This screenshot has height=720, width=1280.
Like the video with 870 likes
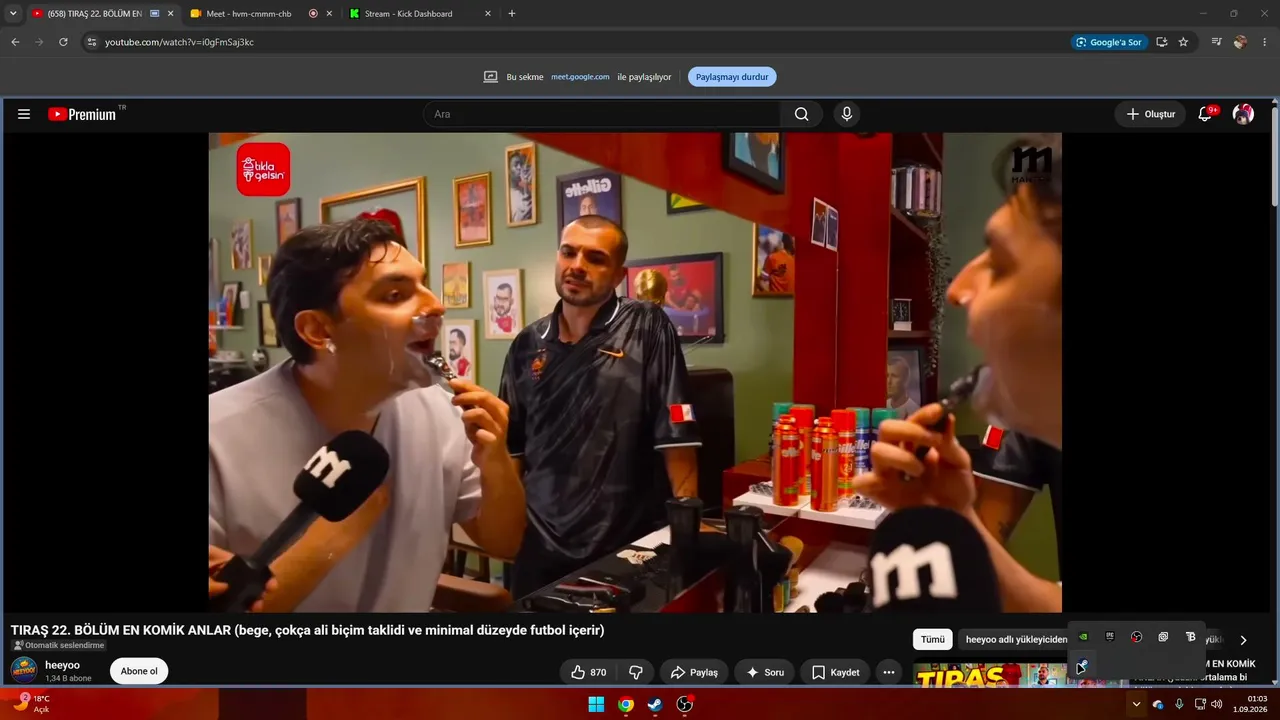click(588, 672)
